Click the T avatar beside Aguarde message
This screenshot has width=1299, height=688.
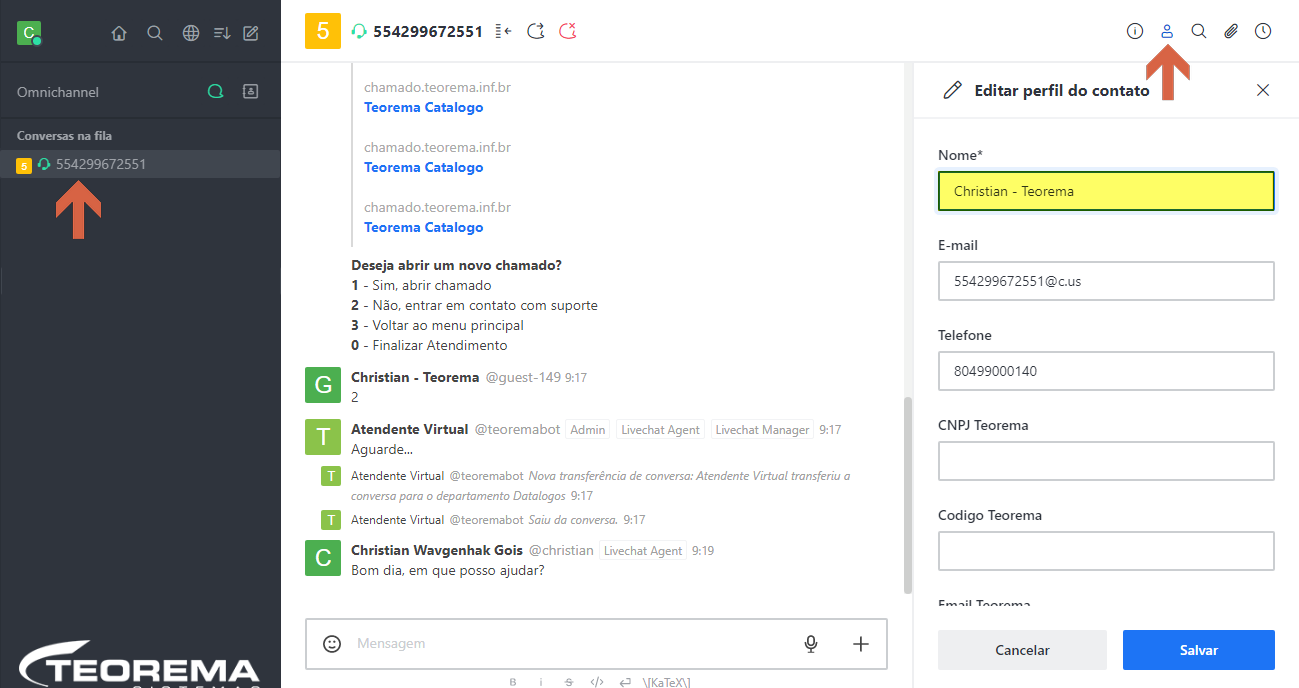coord(323,437)
